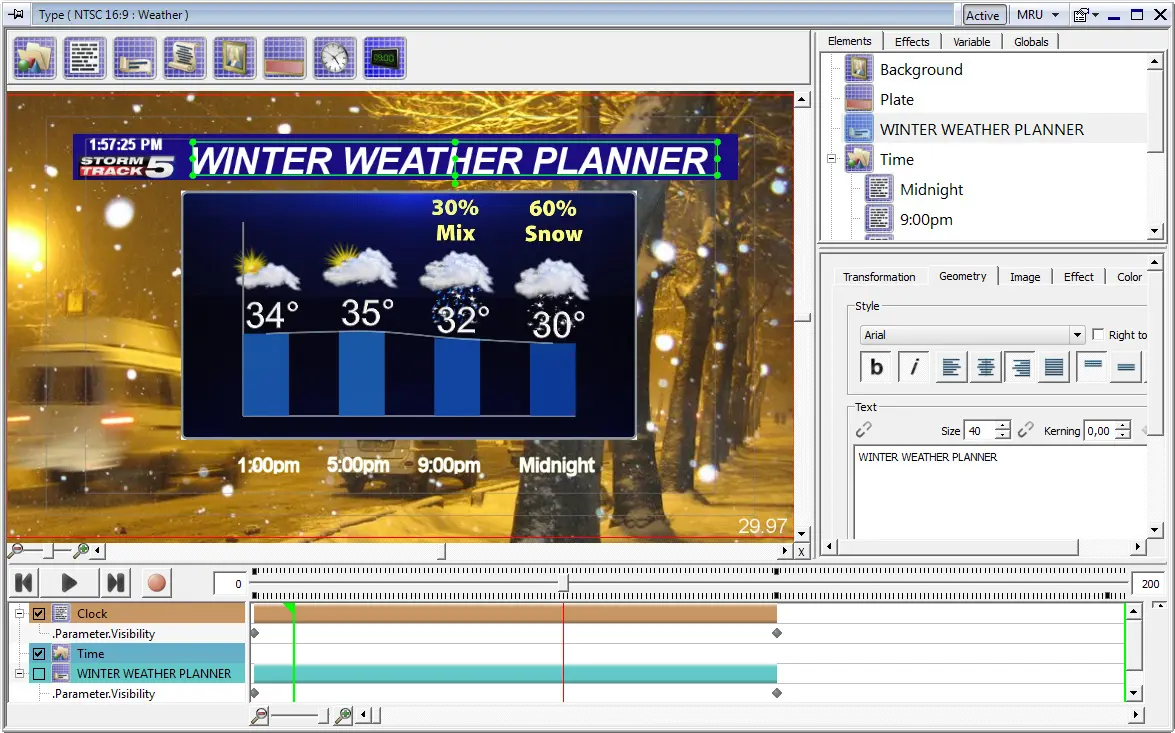Select the digital clock creation tool
The height and width of the screenshot is (733, 1175).
(x=385, y=57)
